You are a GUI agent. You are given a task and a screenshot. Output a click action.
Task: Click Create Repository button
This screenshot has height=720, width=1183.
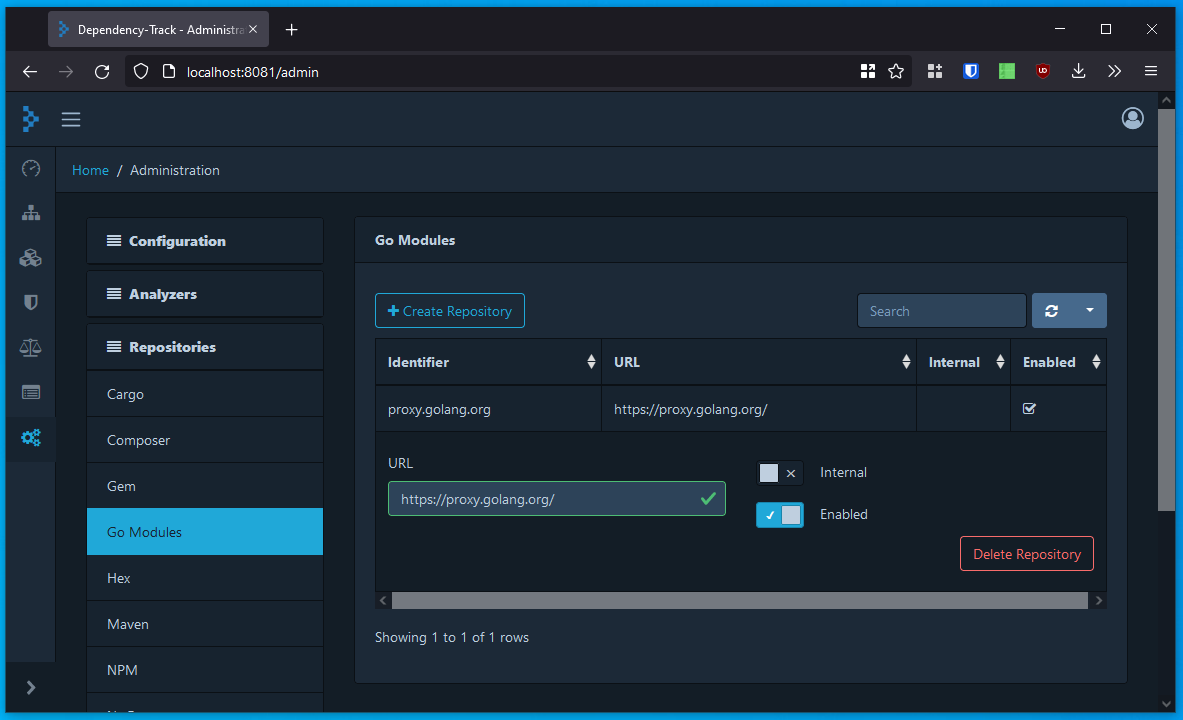[450, 311]
